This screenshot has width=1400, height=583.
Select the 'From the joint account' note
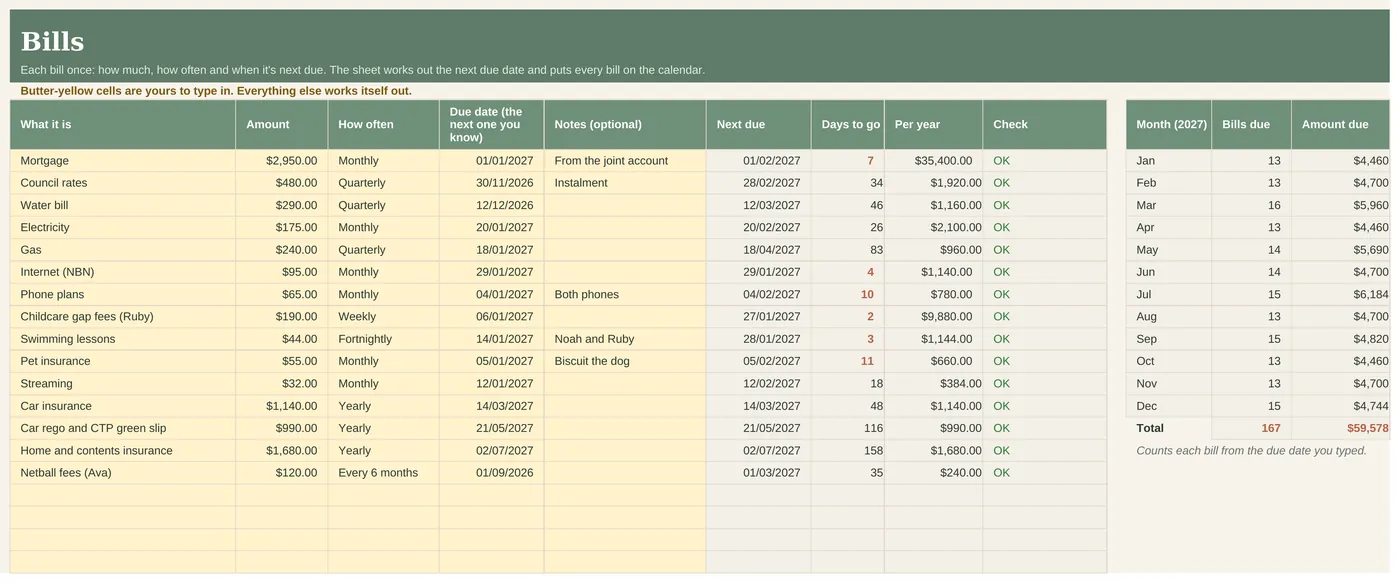coord(625,160)
